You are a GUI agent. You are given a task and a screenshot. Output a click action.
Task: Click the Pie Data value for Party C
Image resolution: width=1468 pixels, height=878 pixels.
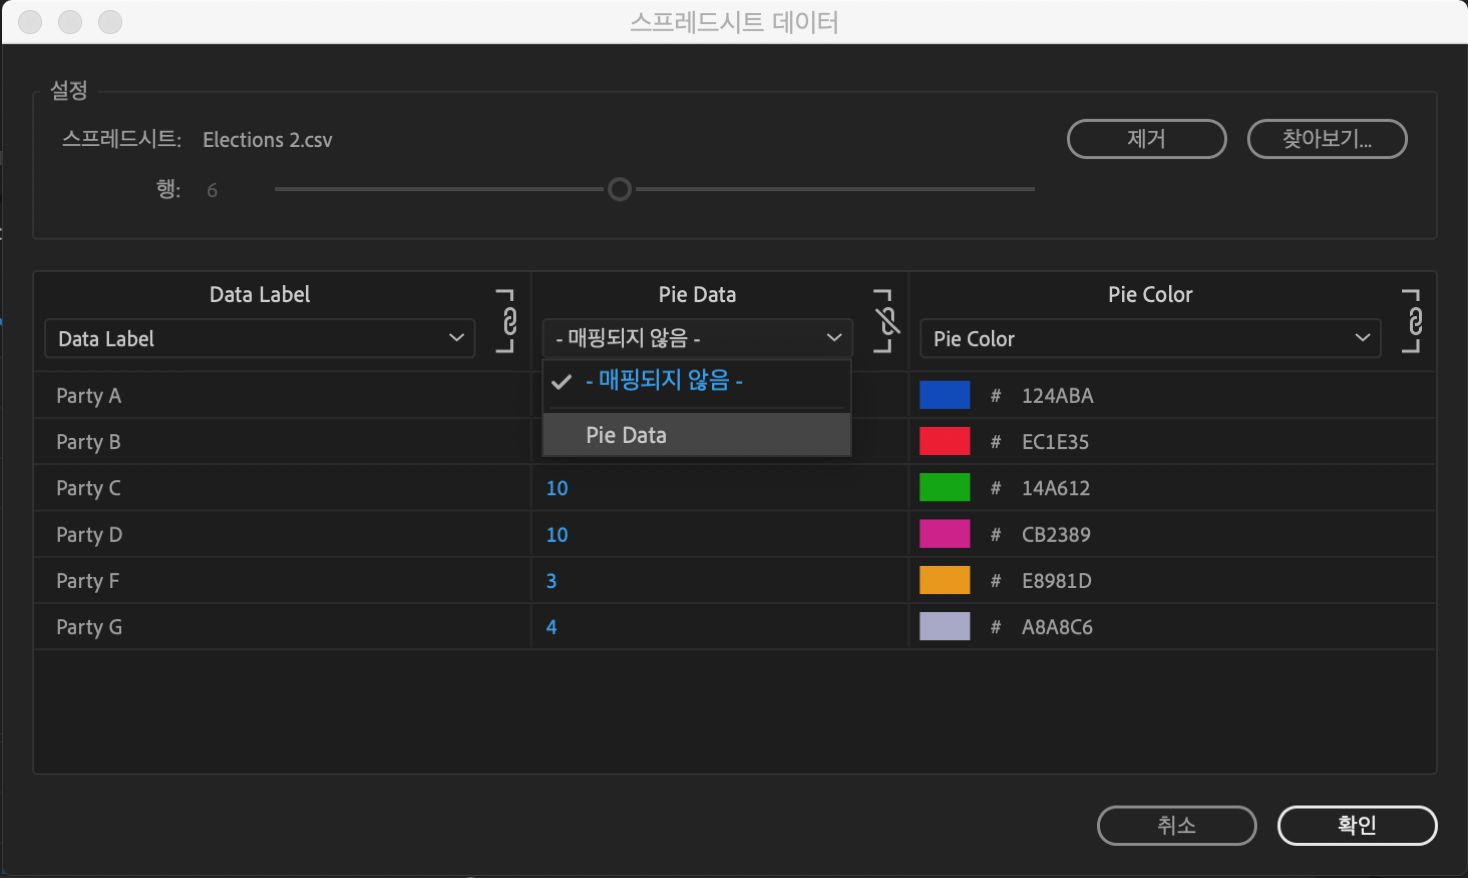pos(557,488)
